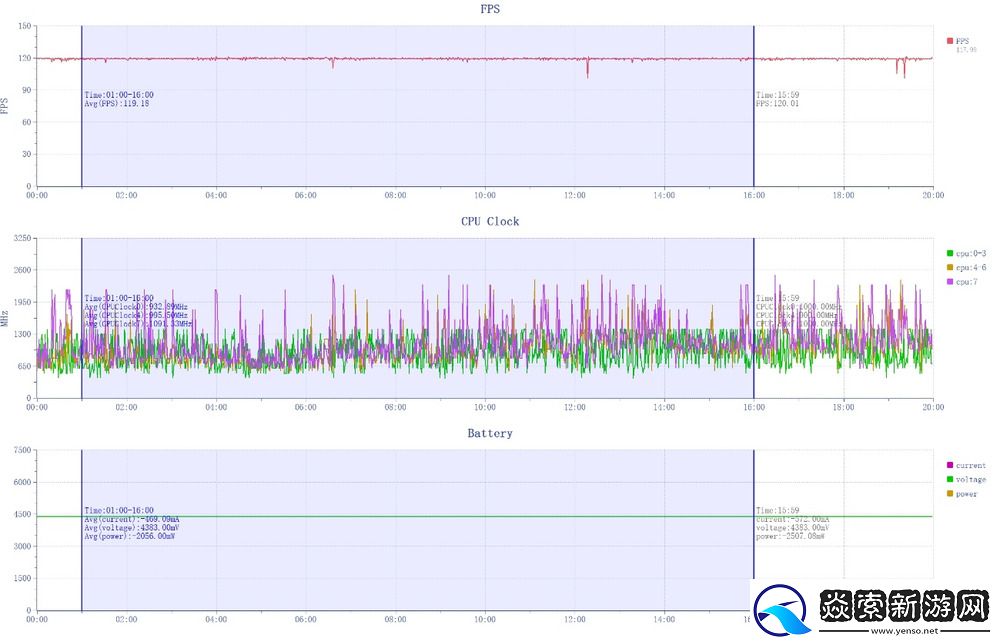The width and height of the screenshot is (1000, 642).
Task: Toggle the cpu:0-3 series in legend
Action: 950,253
